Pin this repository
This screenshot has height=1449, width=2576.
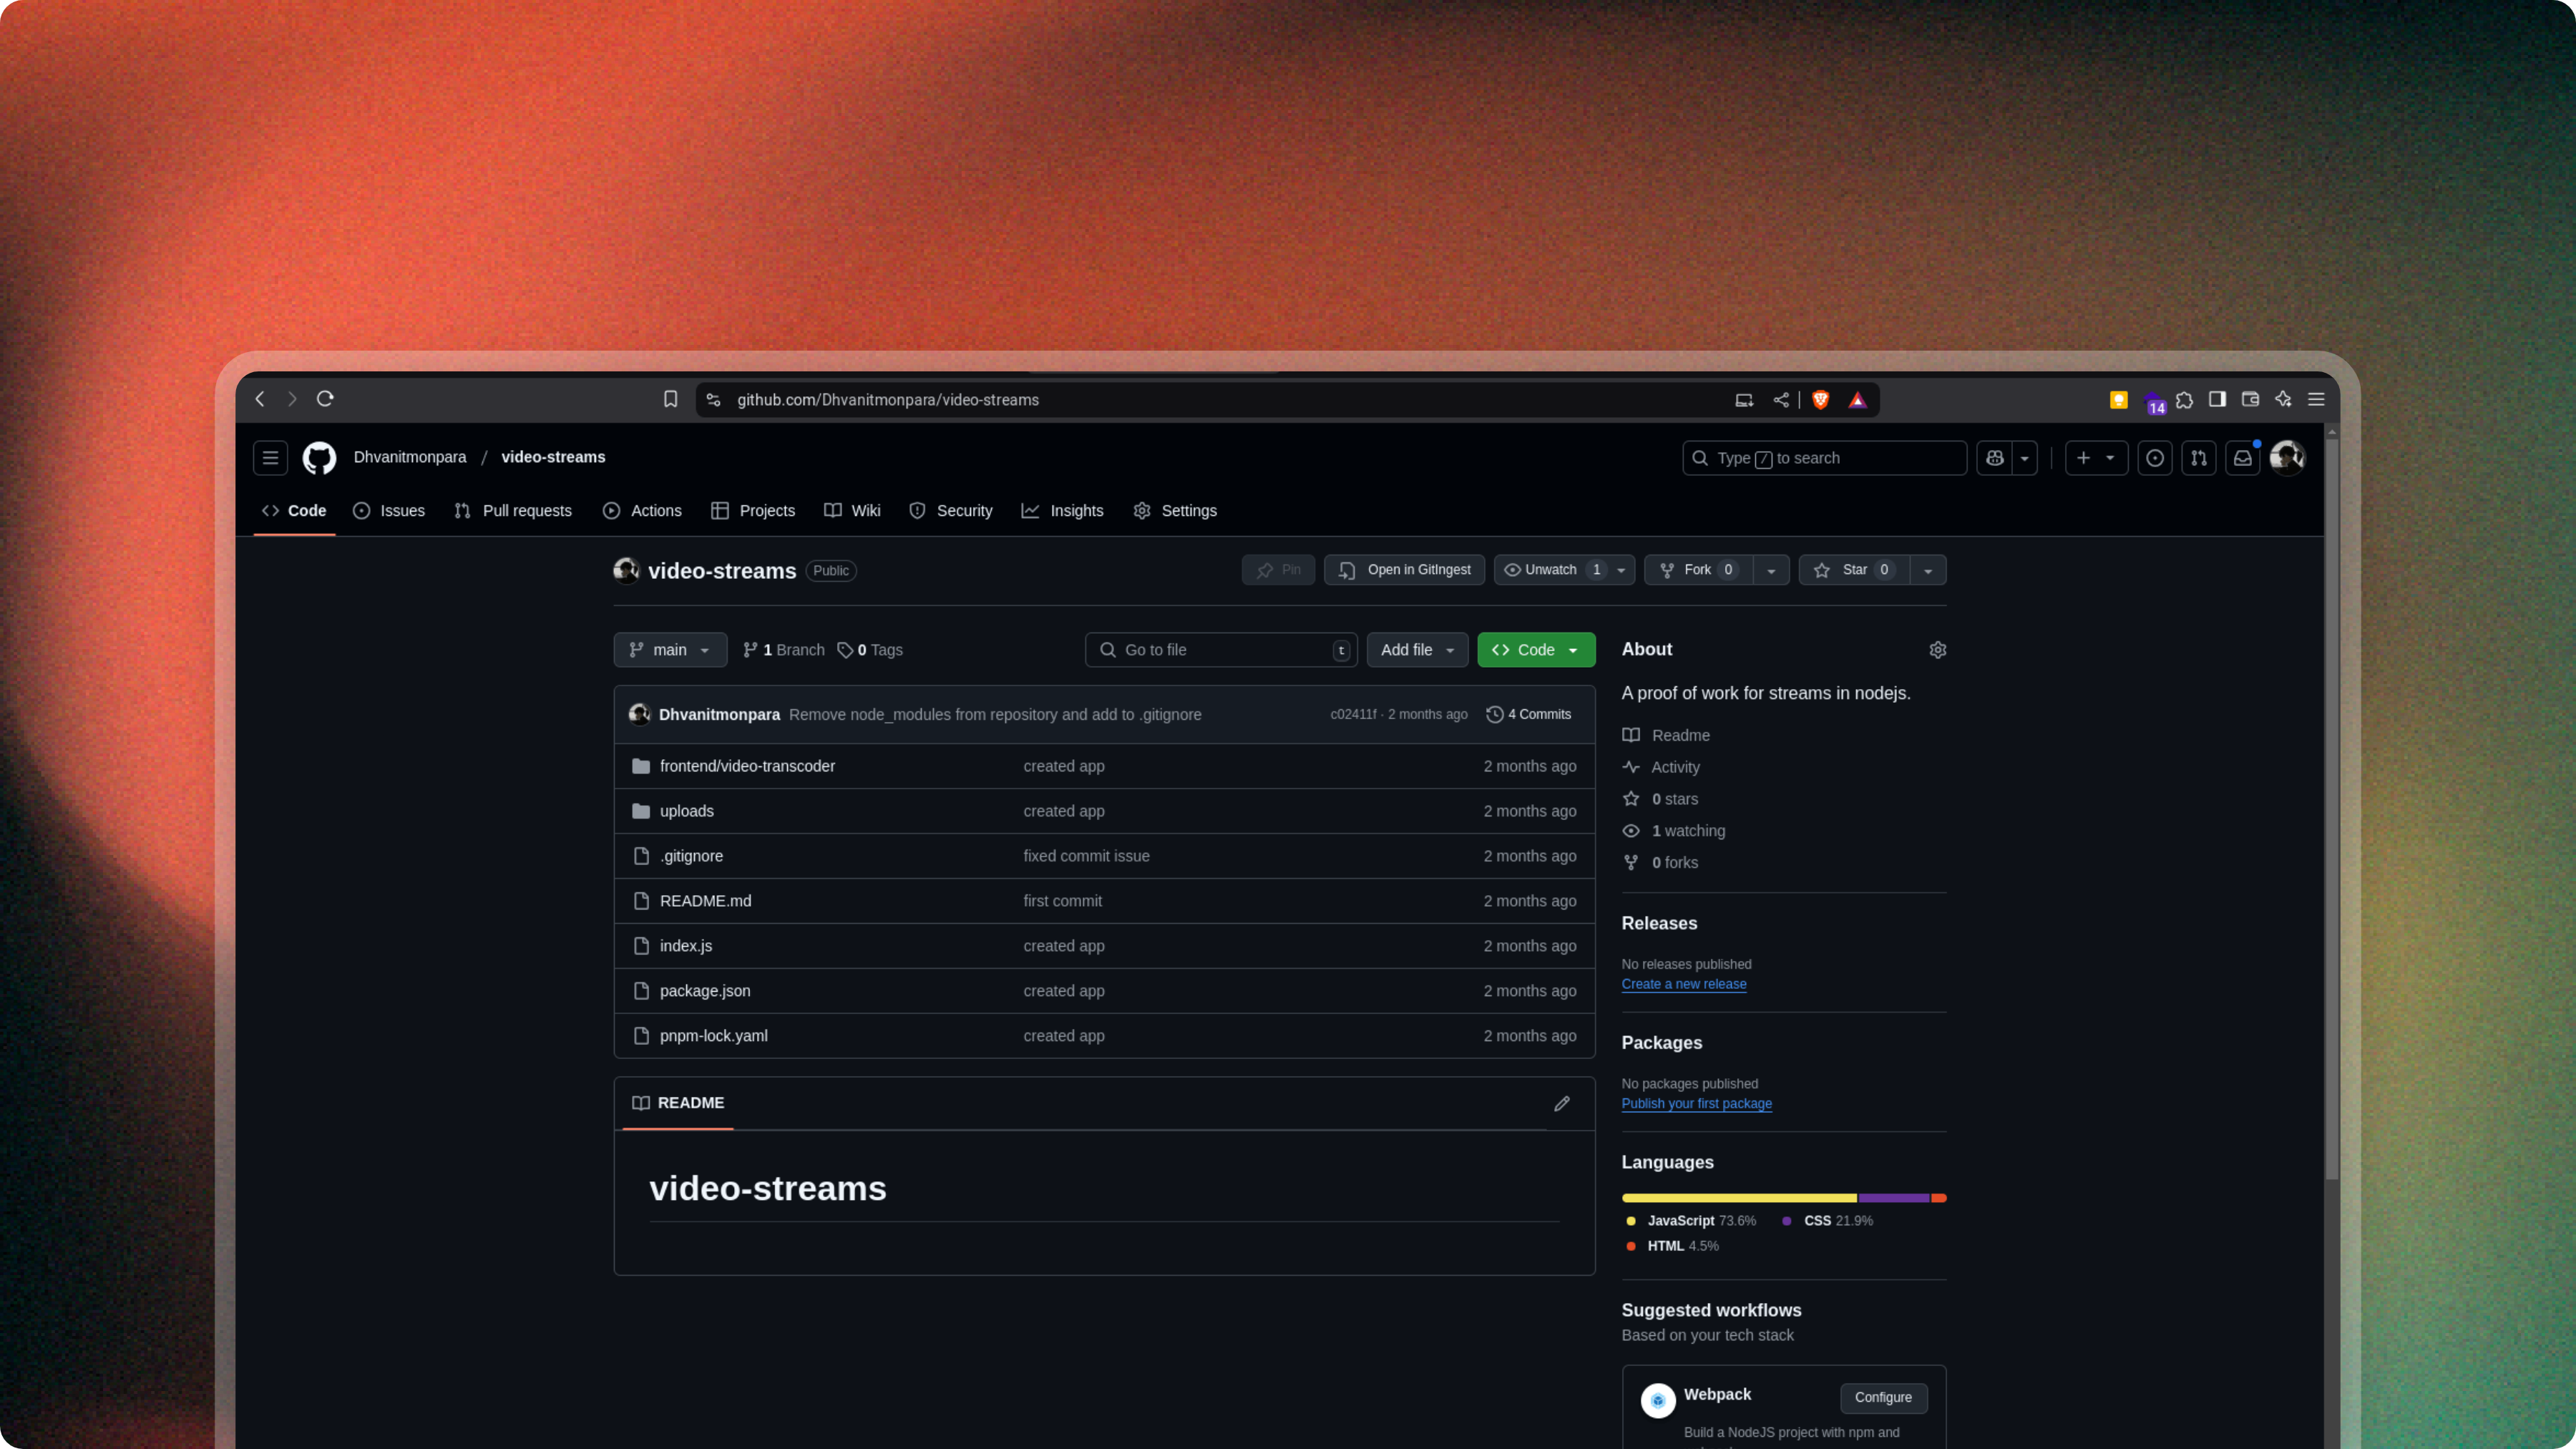tap(1277, 570)
